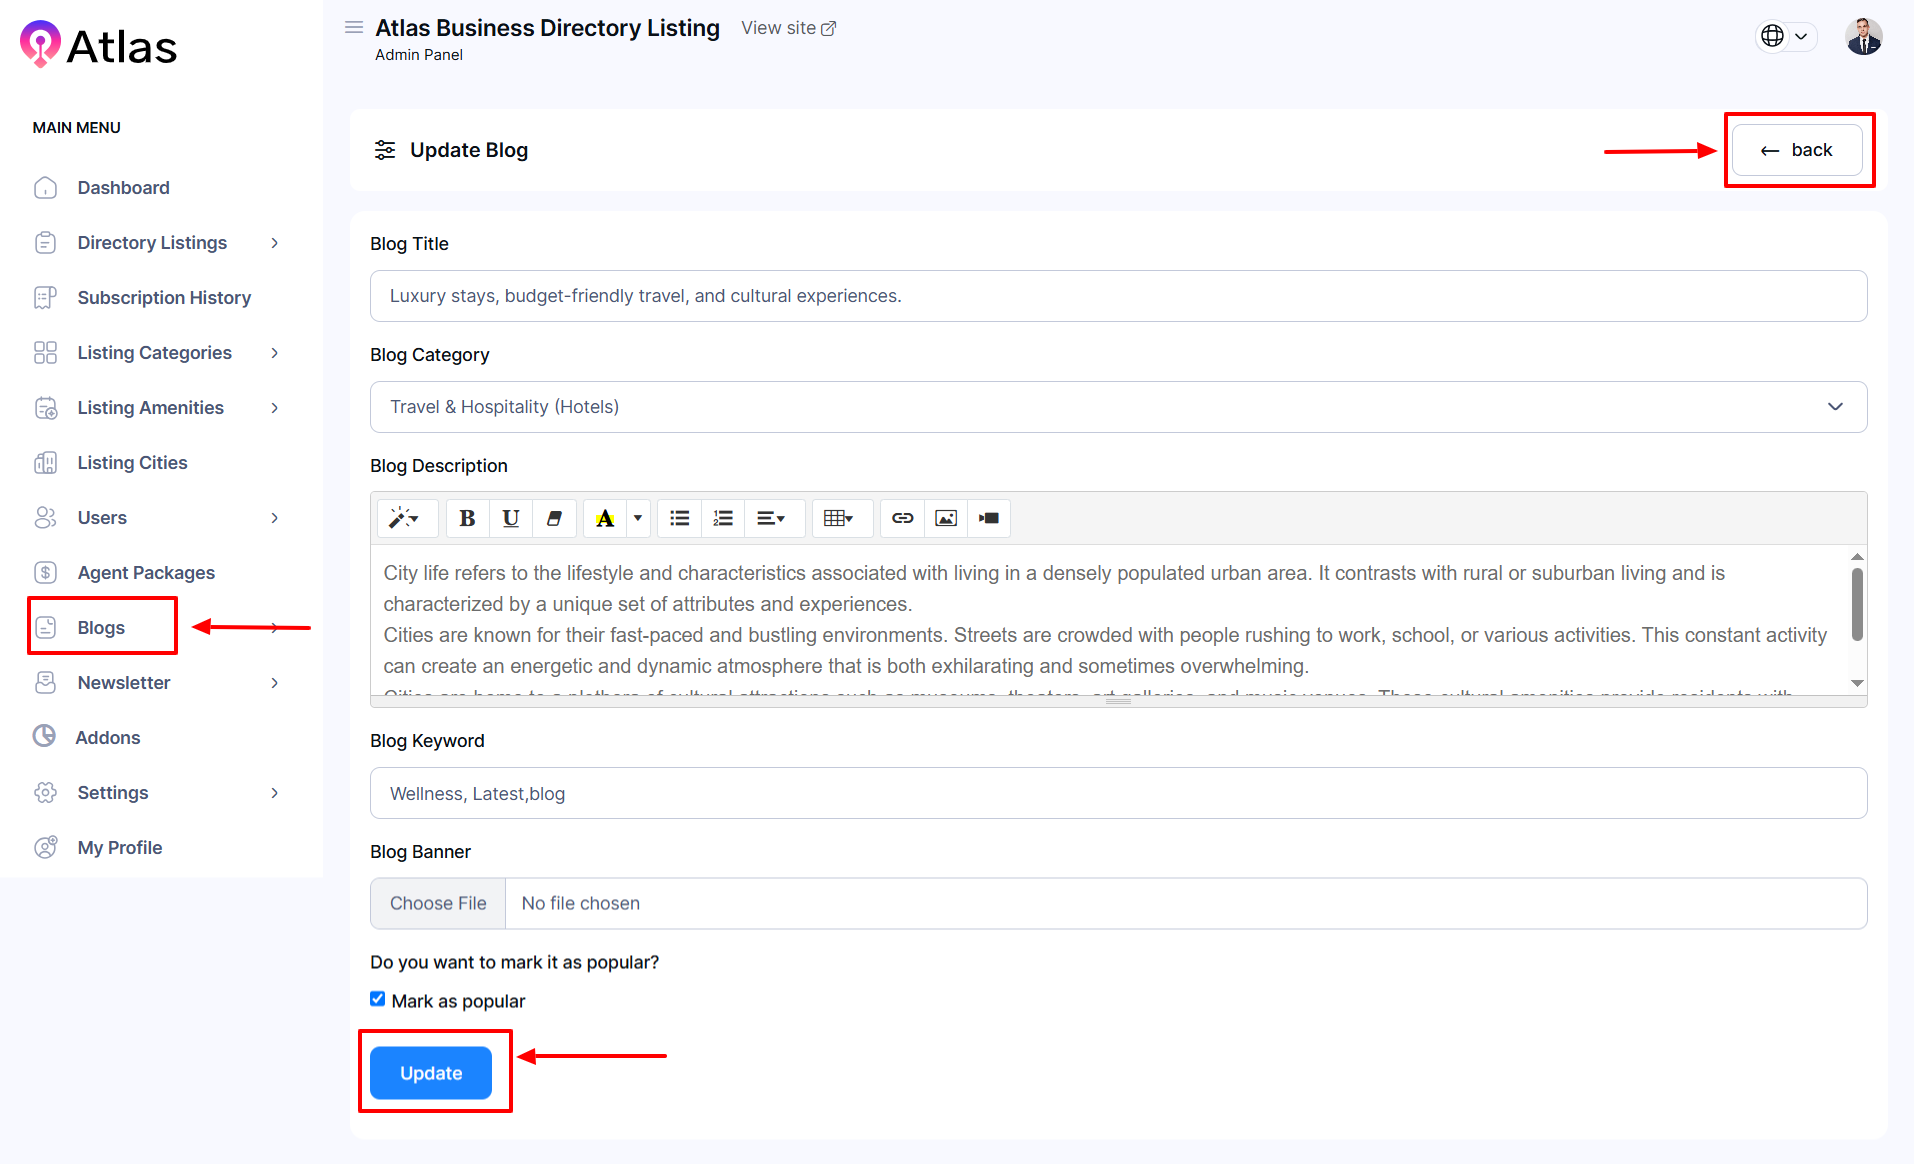Click the View site link
1914x1165 pixels.
788,28
